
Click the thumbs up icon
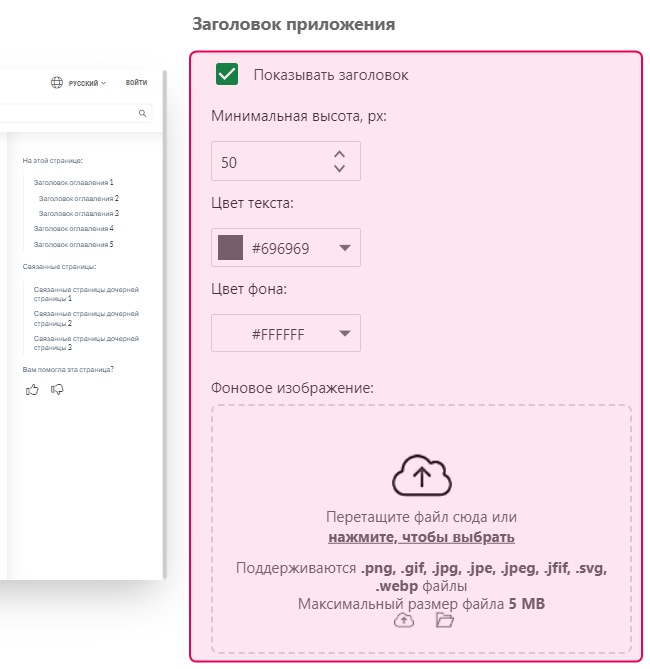click(32, 389)
